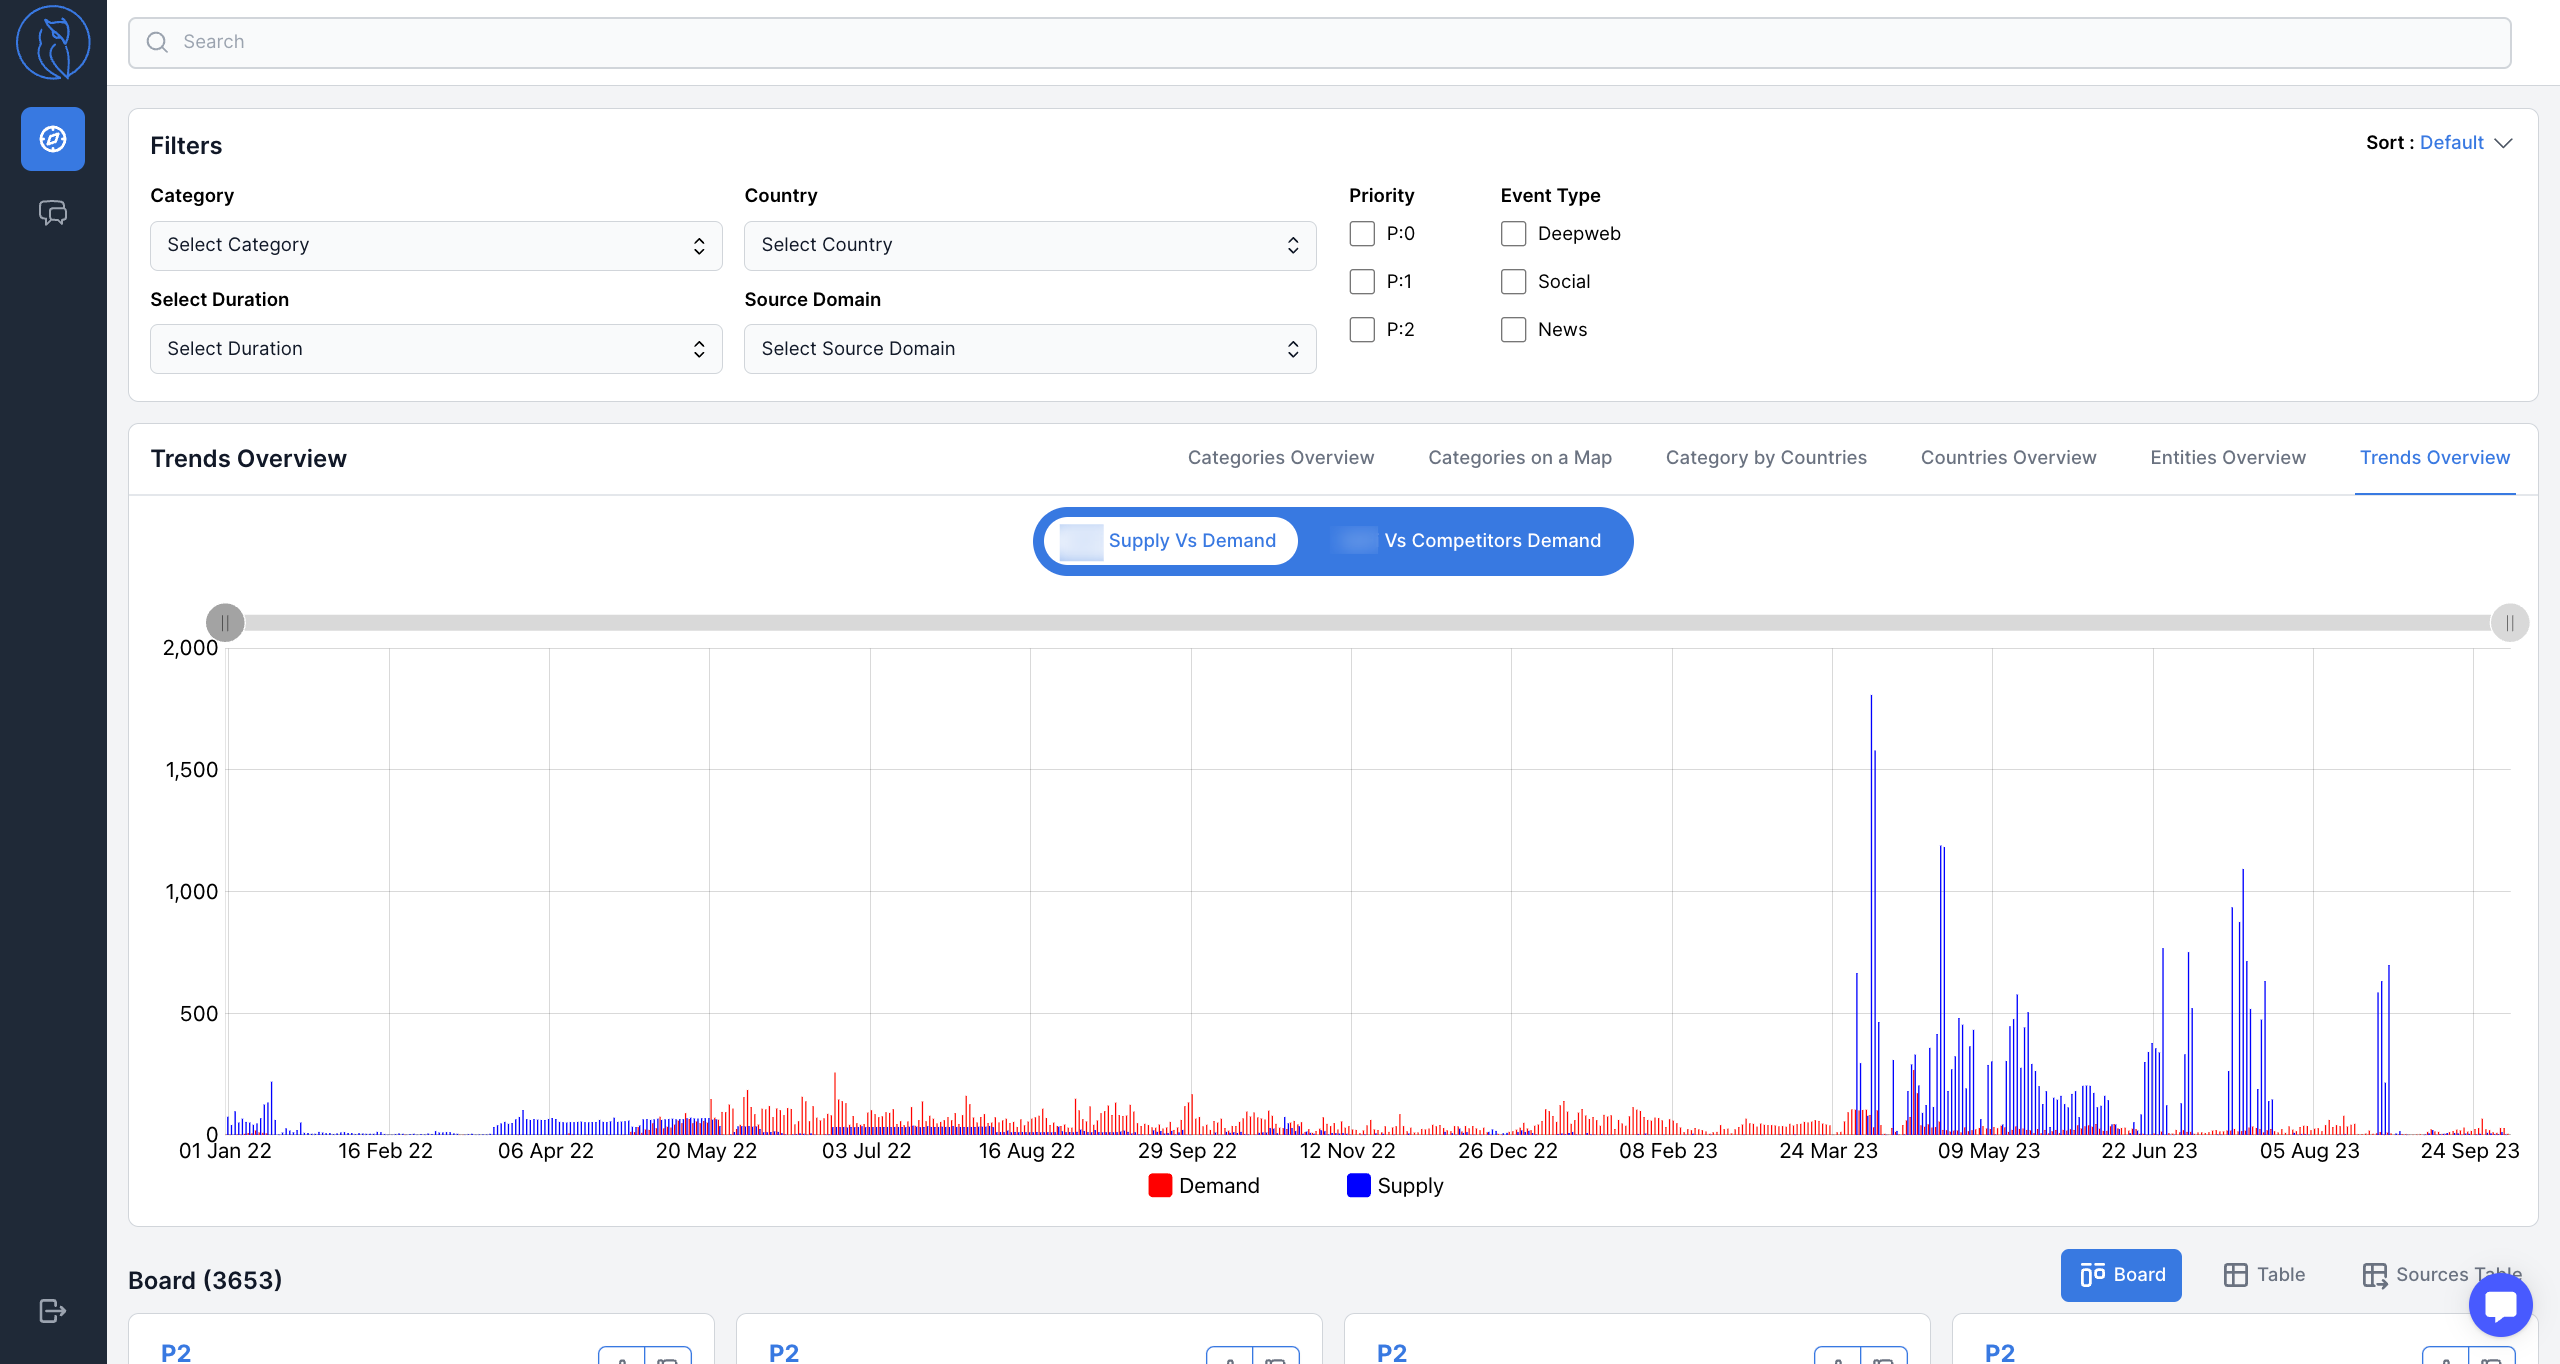Enable the P:0 priority checkbox

1362,234
